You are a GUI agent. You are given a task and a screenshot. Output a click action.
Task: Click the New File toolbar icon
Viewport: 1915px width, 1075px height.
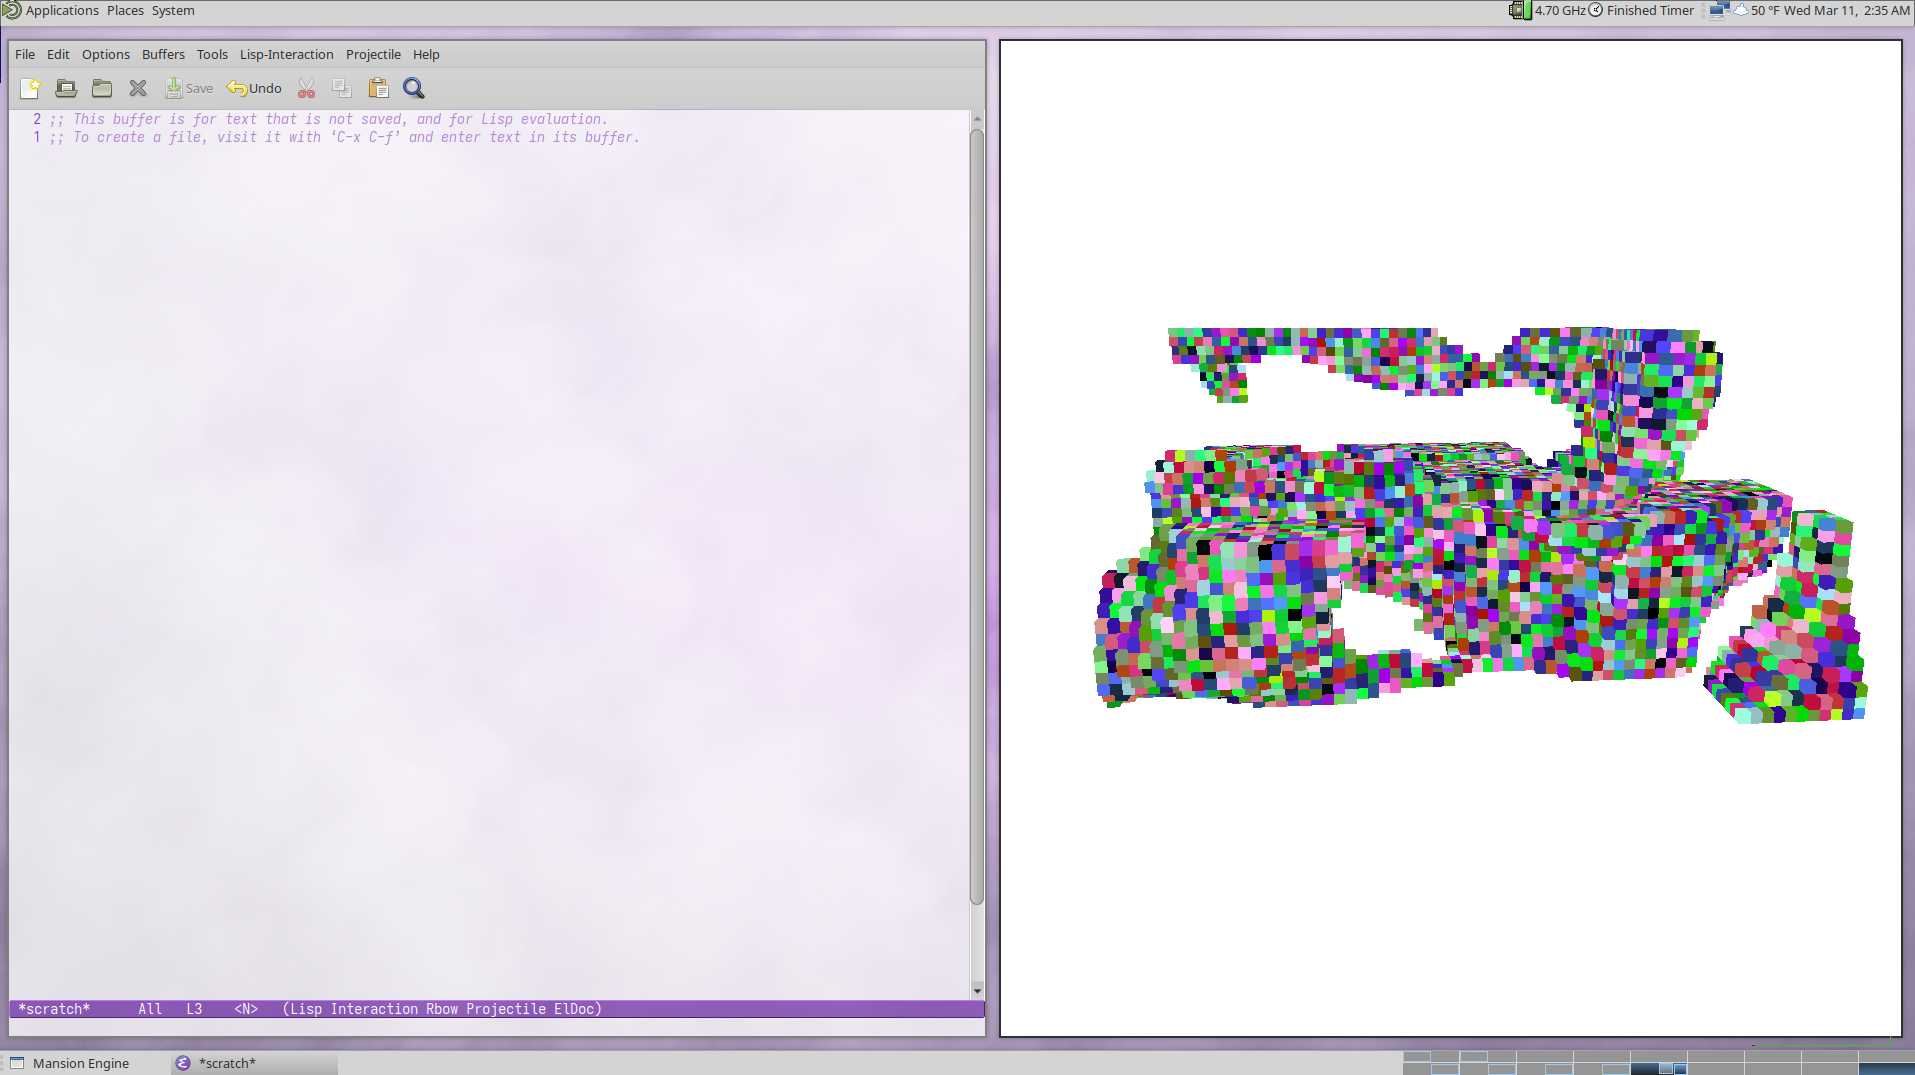pos(30,89)
